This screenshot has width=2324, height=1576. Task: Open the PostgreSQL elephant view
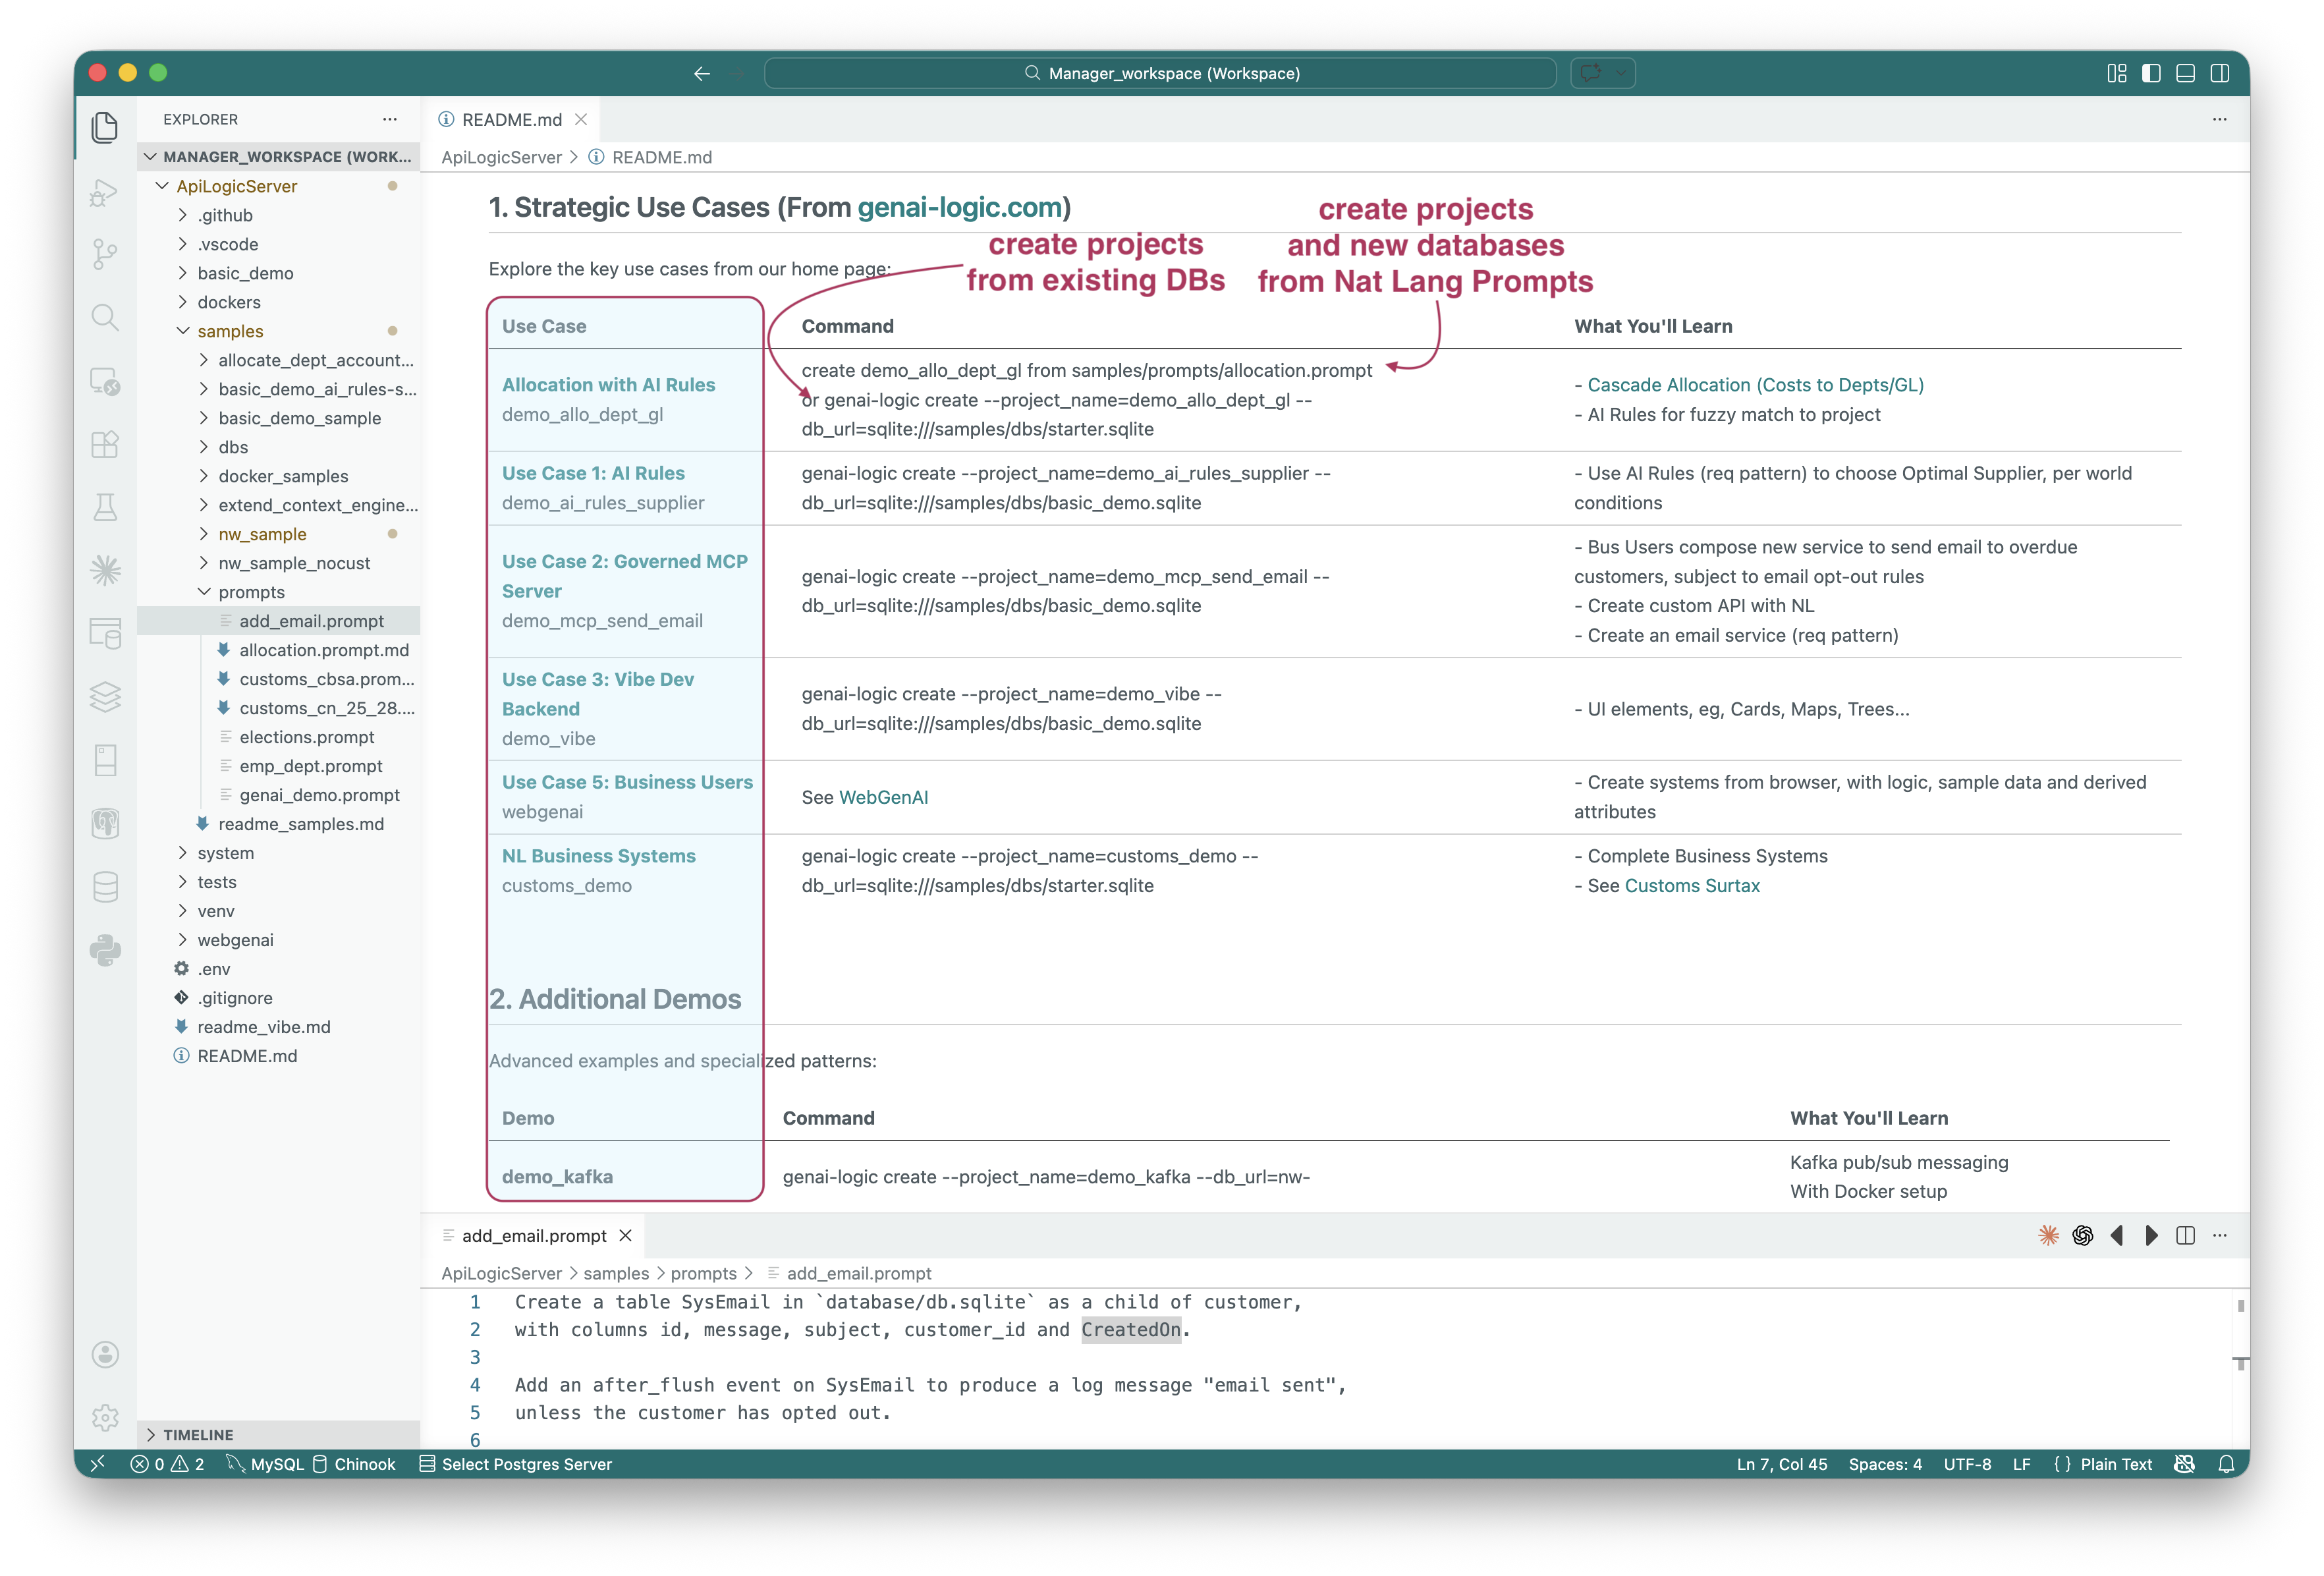(x=104, y=823)
